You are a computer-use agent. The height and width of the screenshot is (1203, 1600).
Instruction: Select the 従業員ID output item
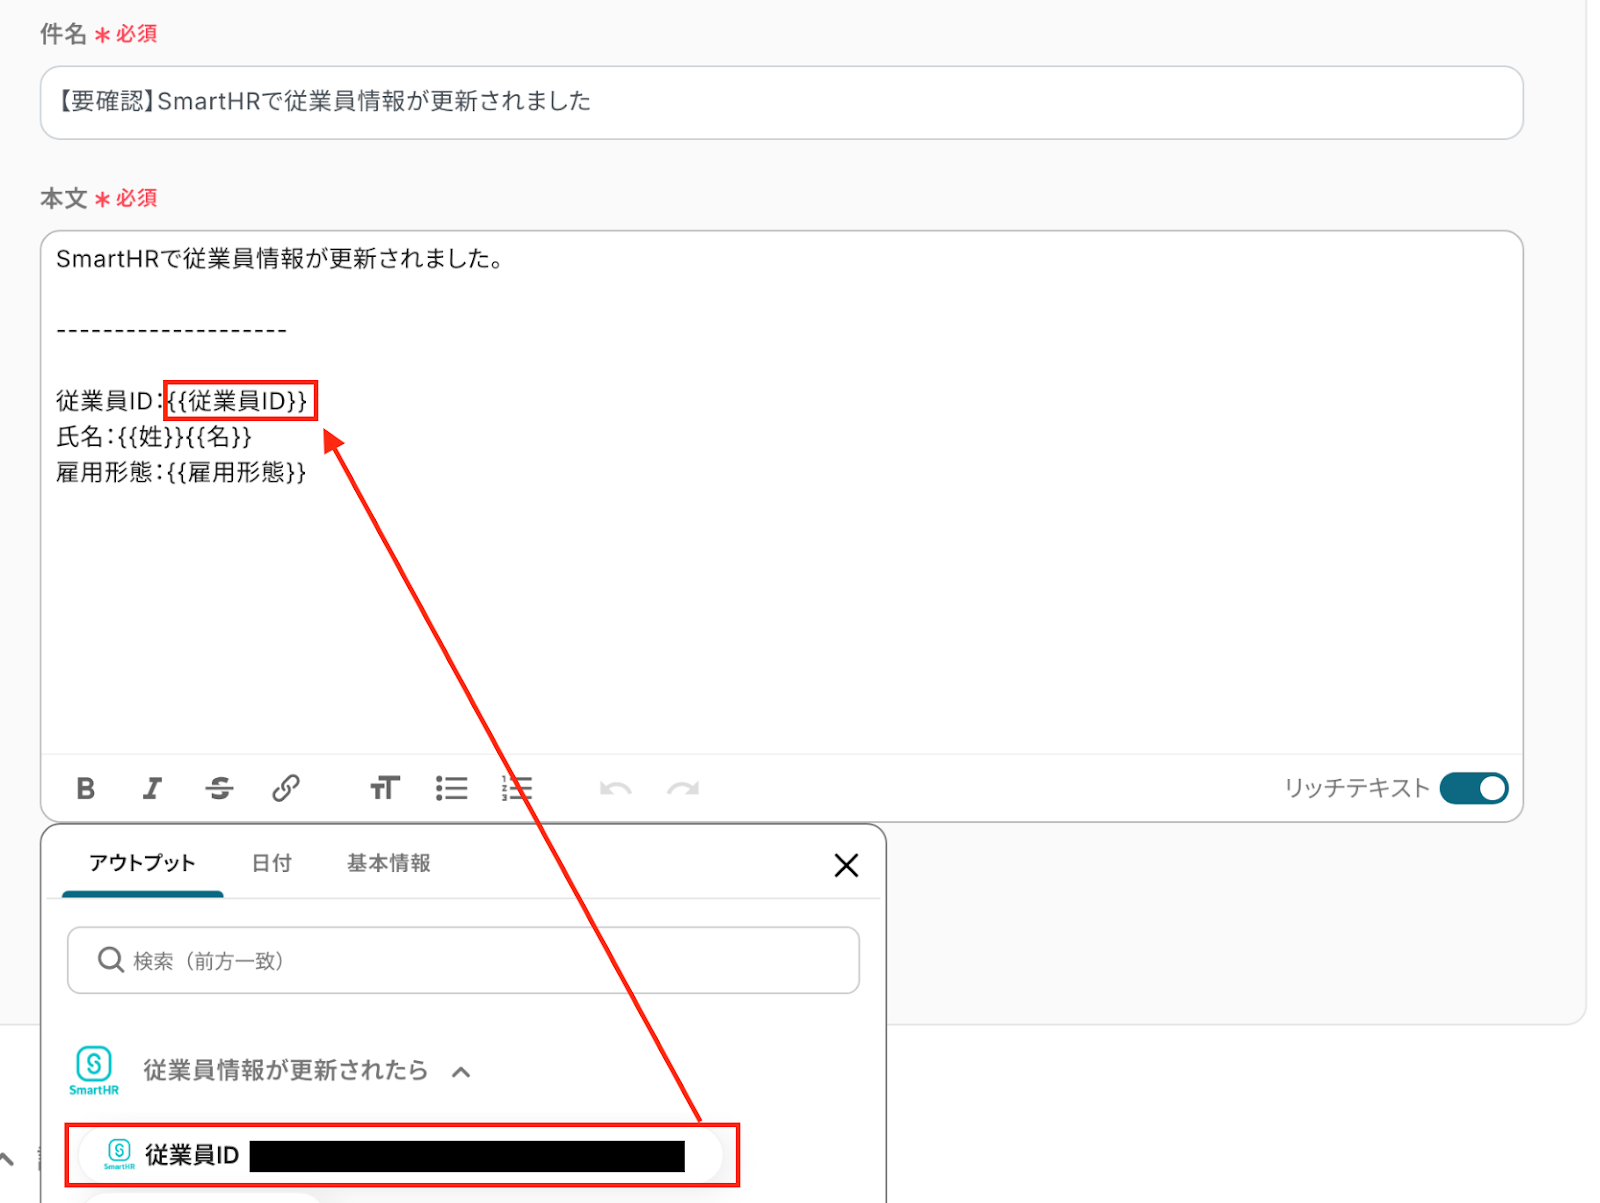tap(401, 1155)
